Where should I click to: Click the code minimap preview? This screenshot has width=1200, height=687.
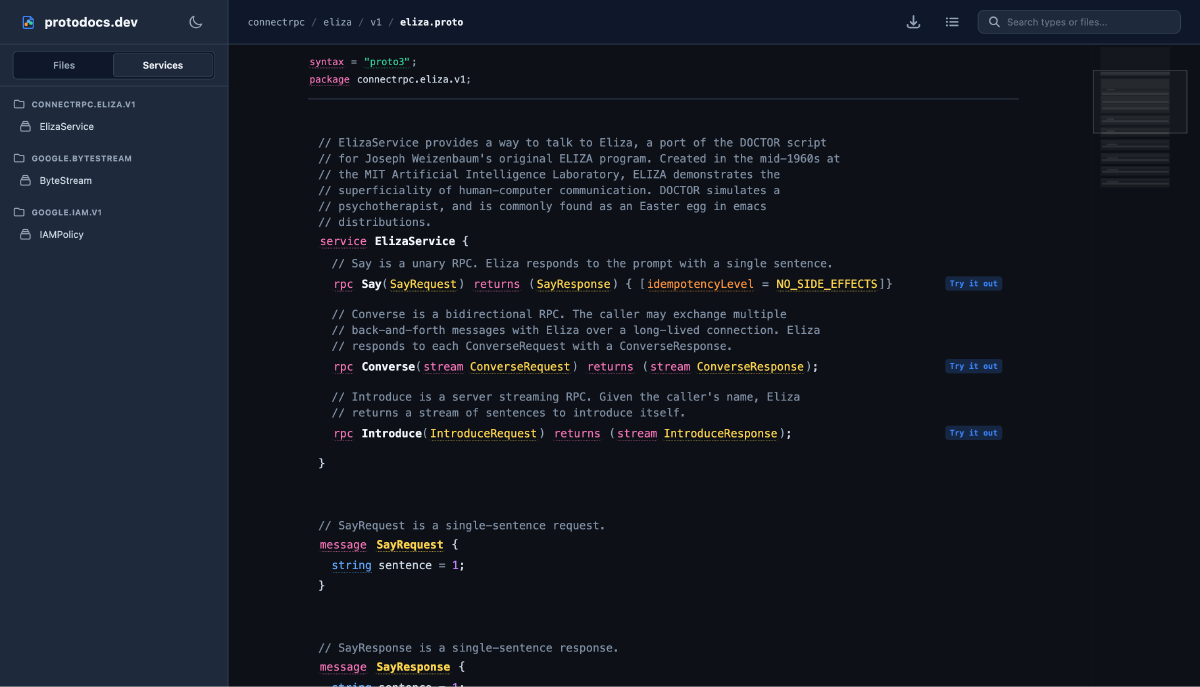1135,117
